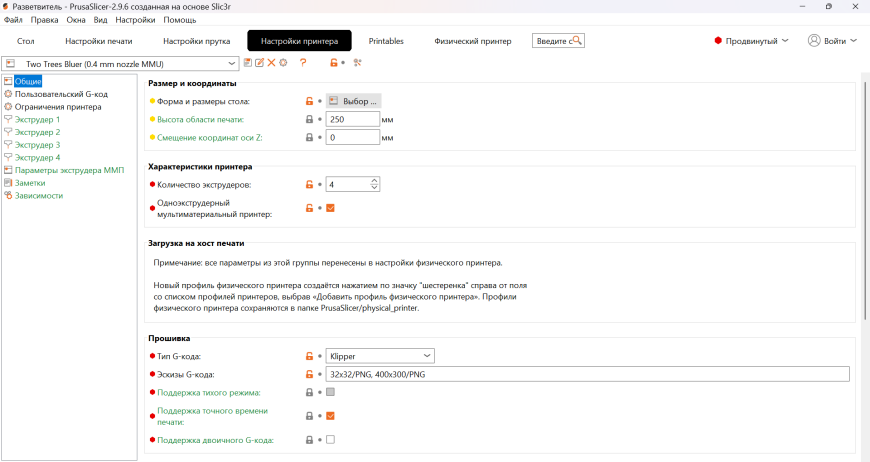
Task: Open Зависимости page in sidebar
Action: tap(39, 196)
